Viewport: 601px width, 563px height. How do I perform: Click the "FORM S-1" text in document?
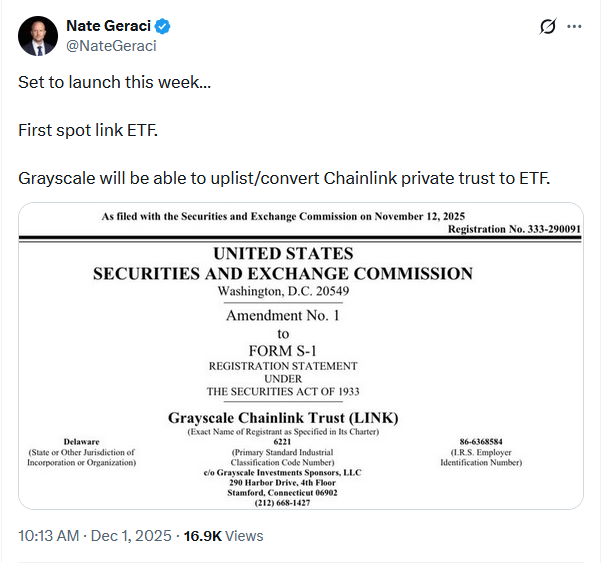[283, 349]
